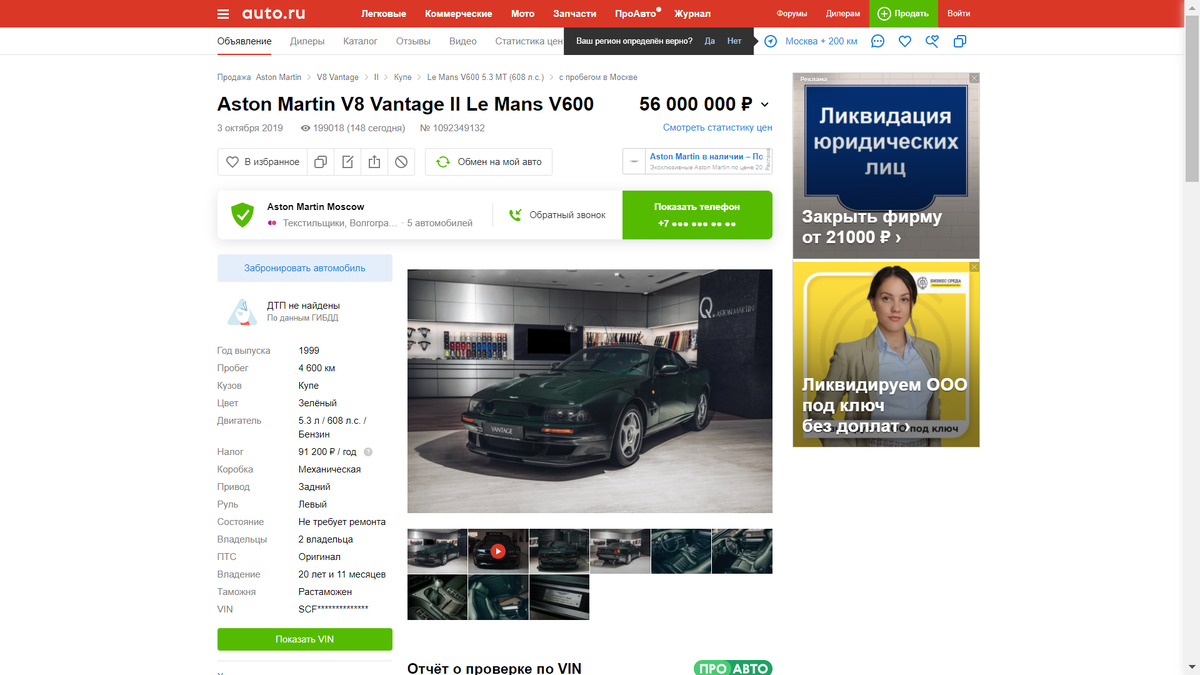Open comparison icon in top bar
The width and height of the screenshot is (1200, 675).
pos(960,41)
